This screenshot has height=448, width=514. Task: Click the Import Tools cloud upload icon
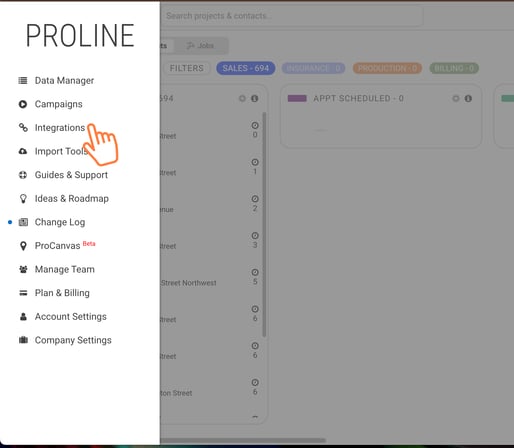click(x=23, y=151)
